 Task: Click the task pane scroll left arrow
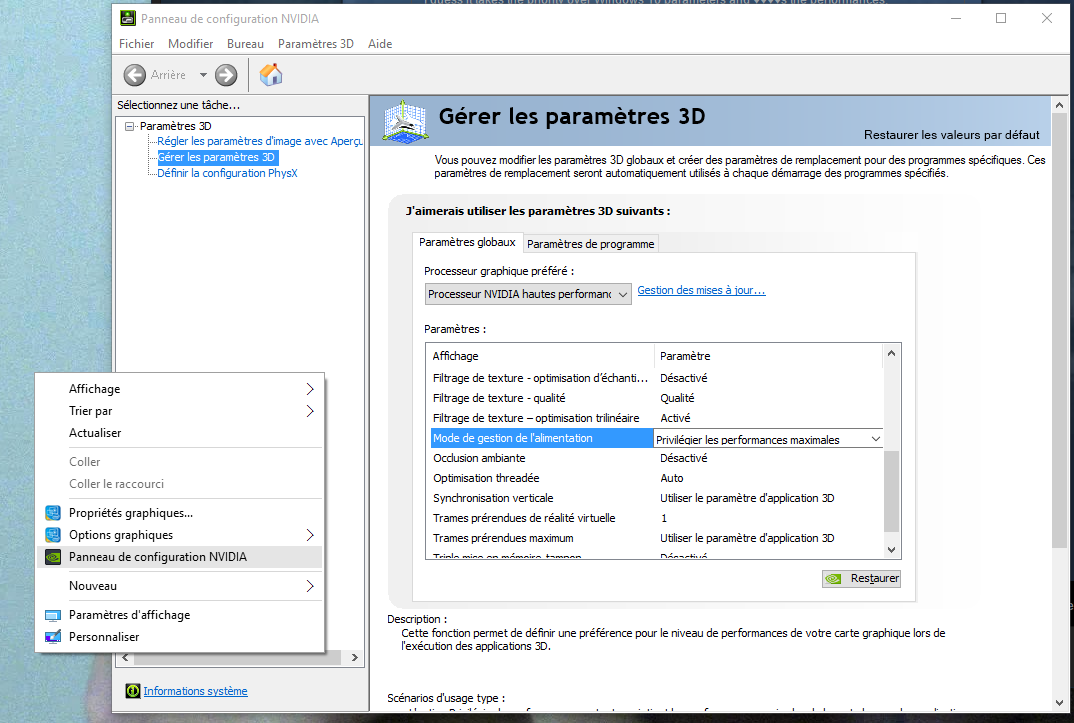coord(125,657)
